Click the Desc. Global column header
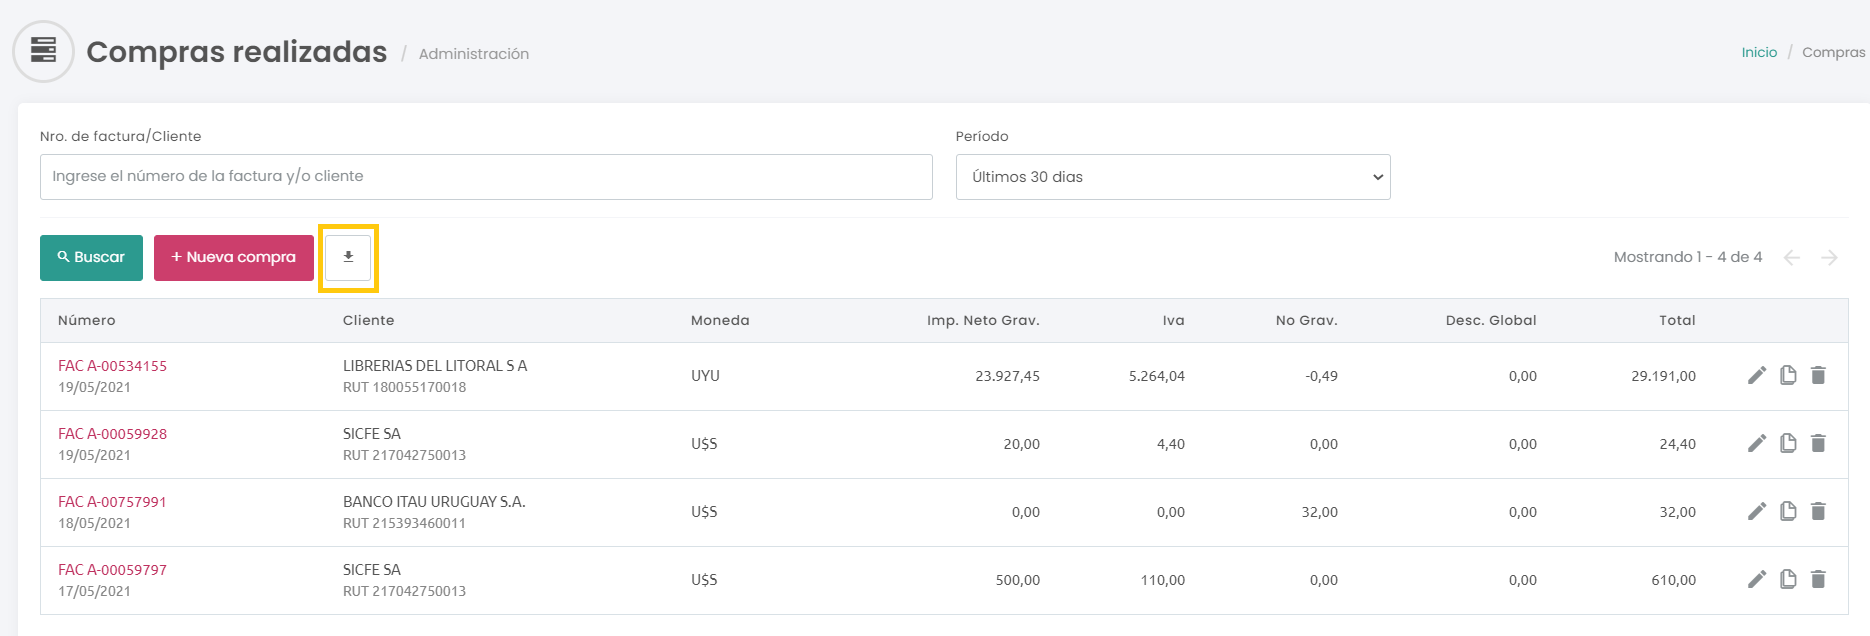 tap(1491, 321)
